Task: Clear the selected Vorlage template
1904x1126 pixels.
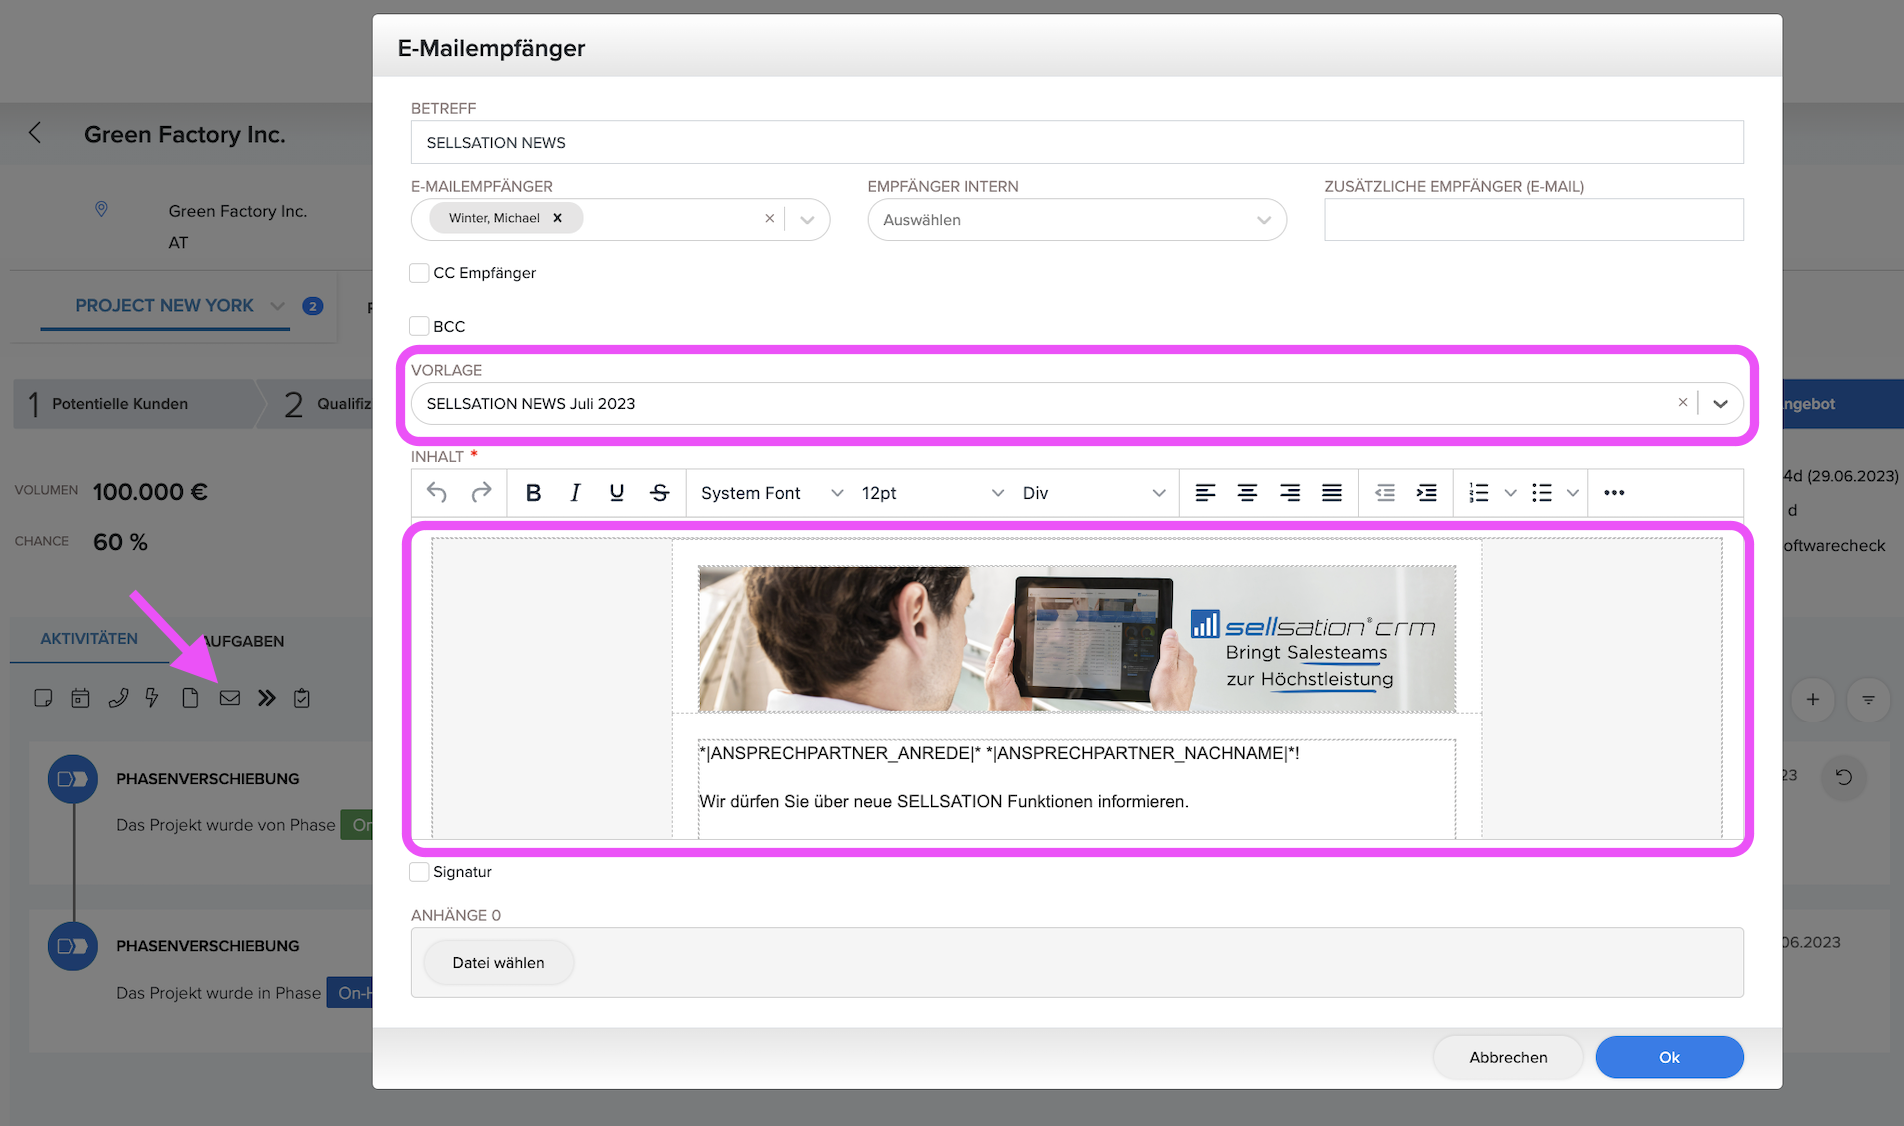Action: (1683, 402)
